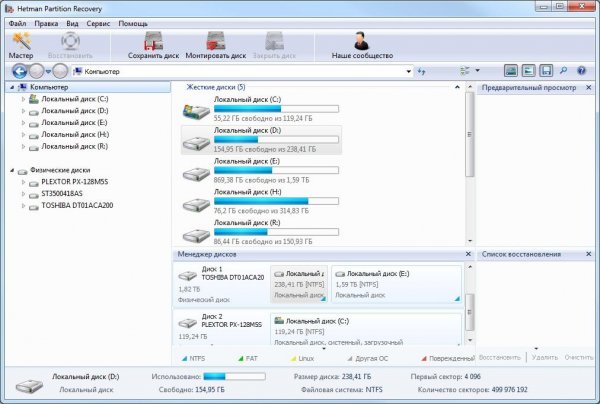Click Восстановить in recovery list panel

(500, 357)
